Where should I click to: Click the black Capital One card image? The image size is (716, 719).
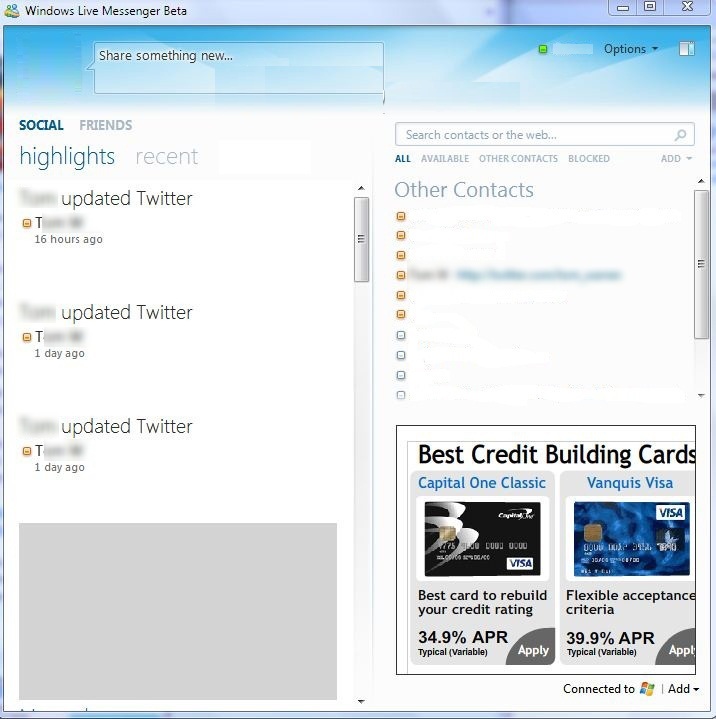(x=483, y=539)
